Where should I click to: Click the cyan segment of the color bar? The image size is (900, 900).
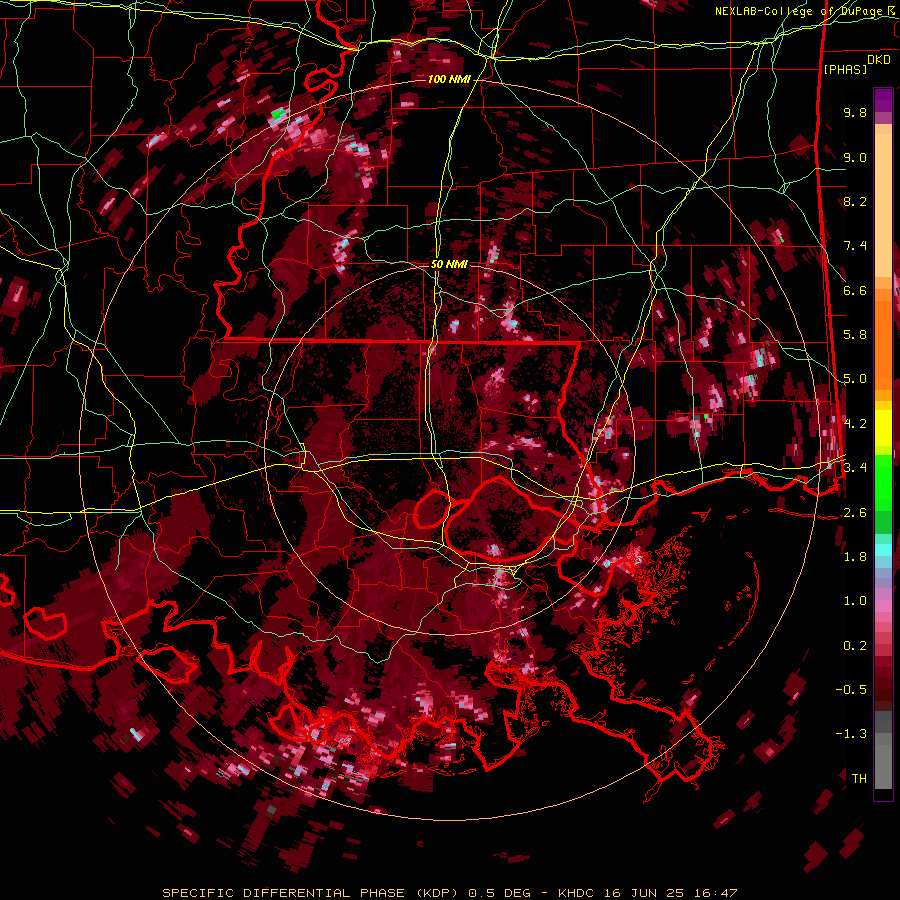[883, 549]
